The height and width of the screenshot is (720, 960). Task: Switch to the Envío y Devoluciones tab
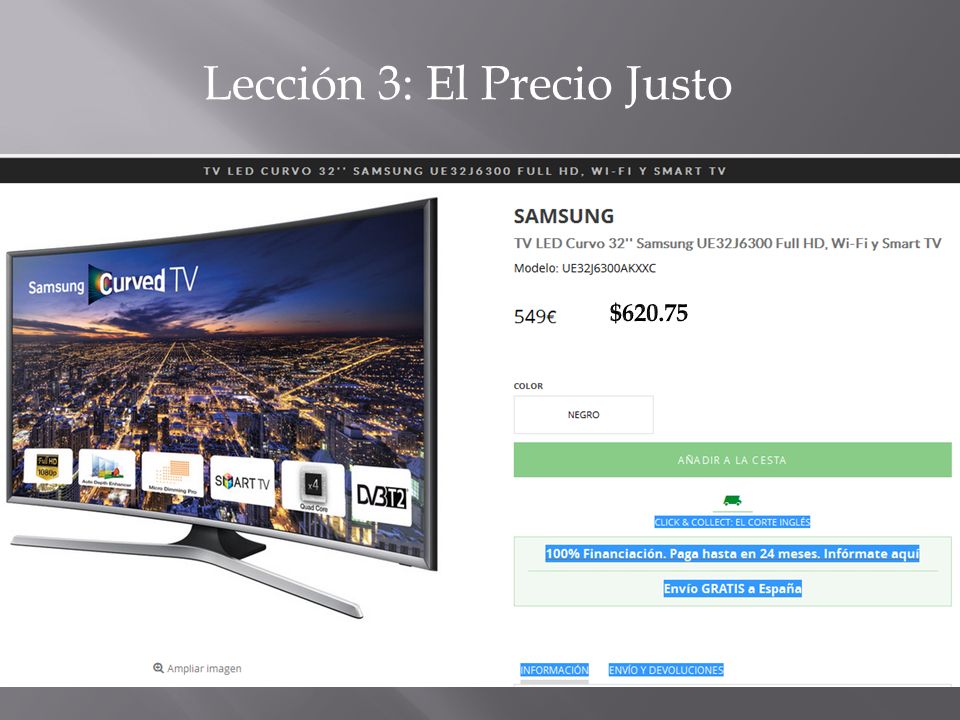point(666,670)
